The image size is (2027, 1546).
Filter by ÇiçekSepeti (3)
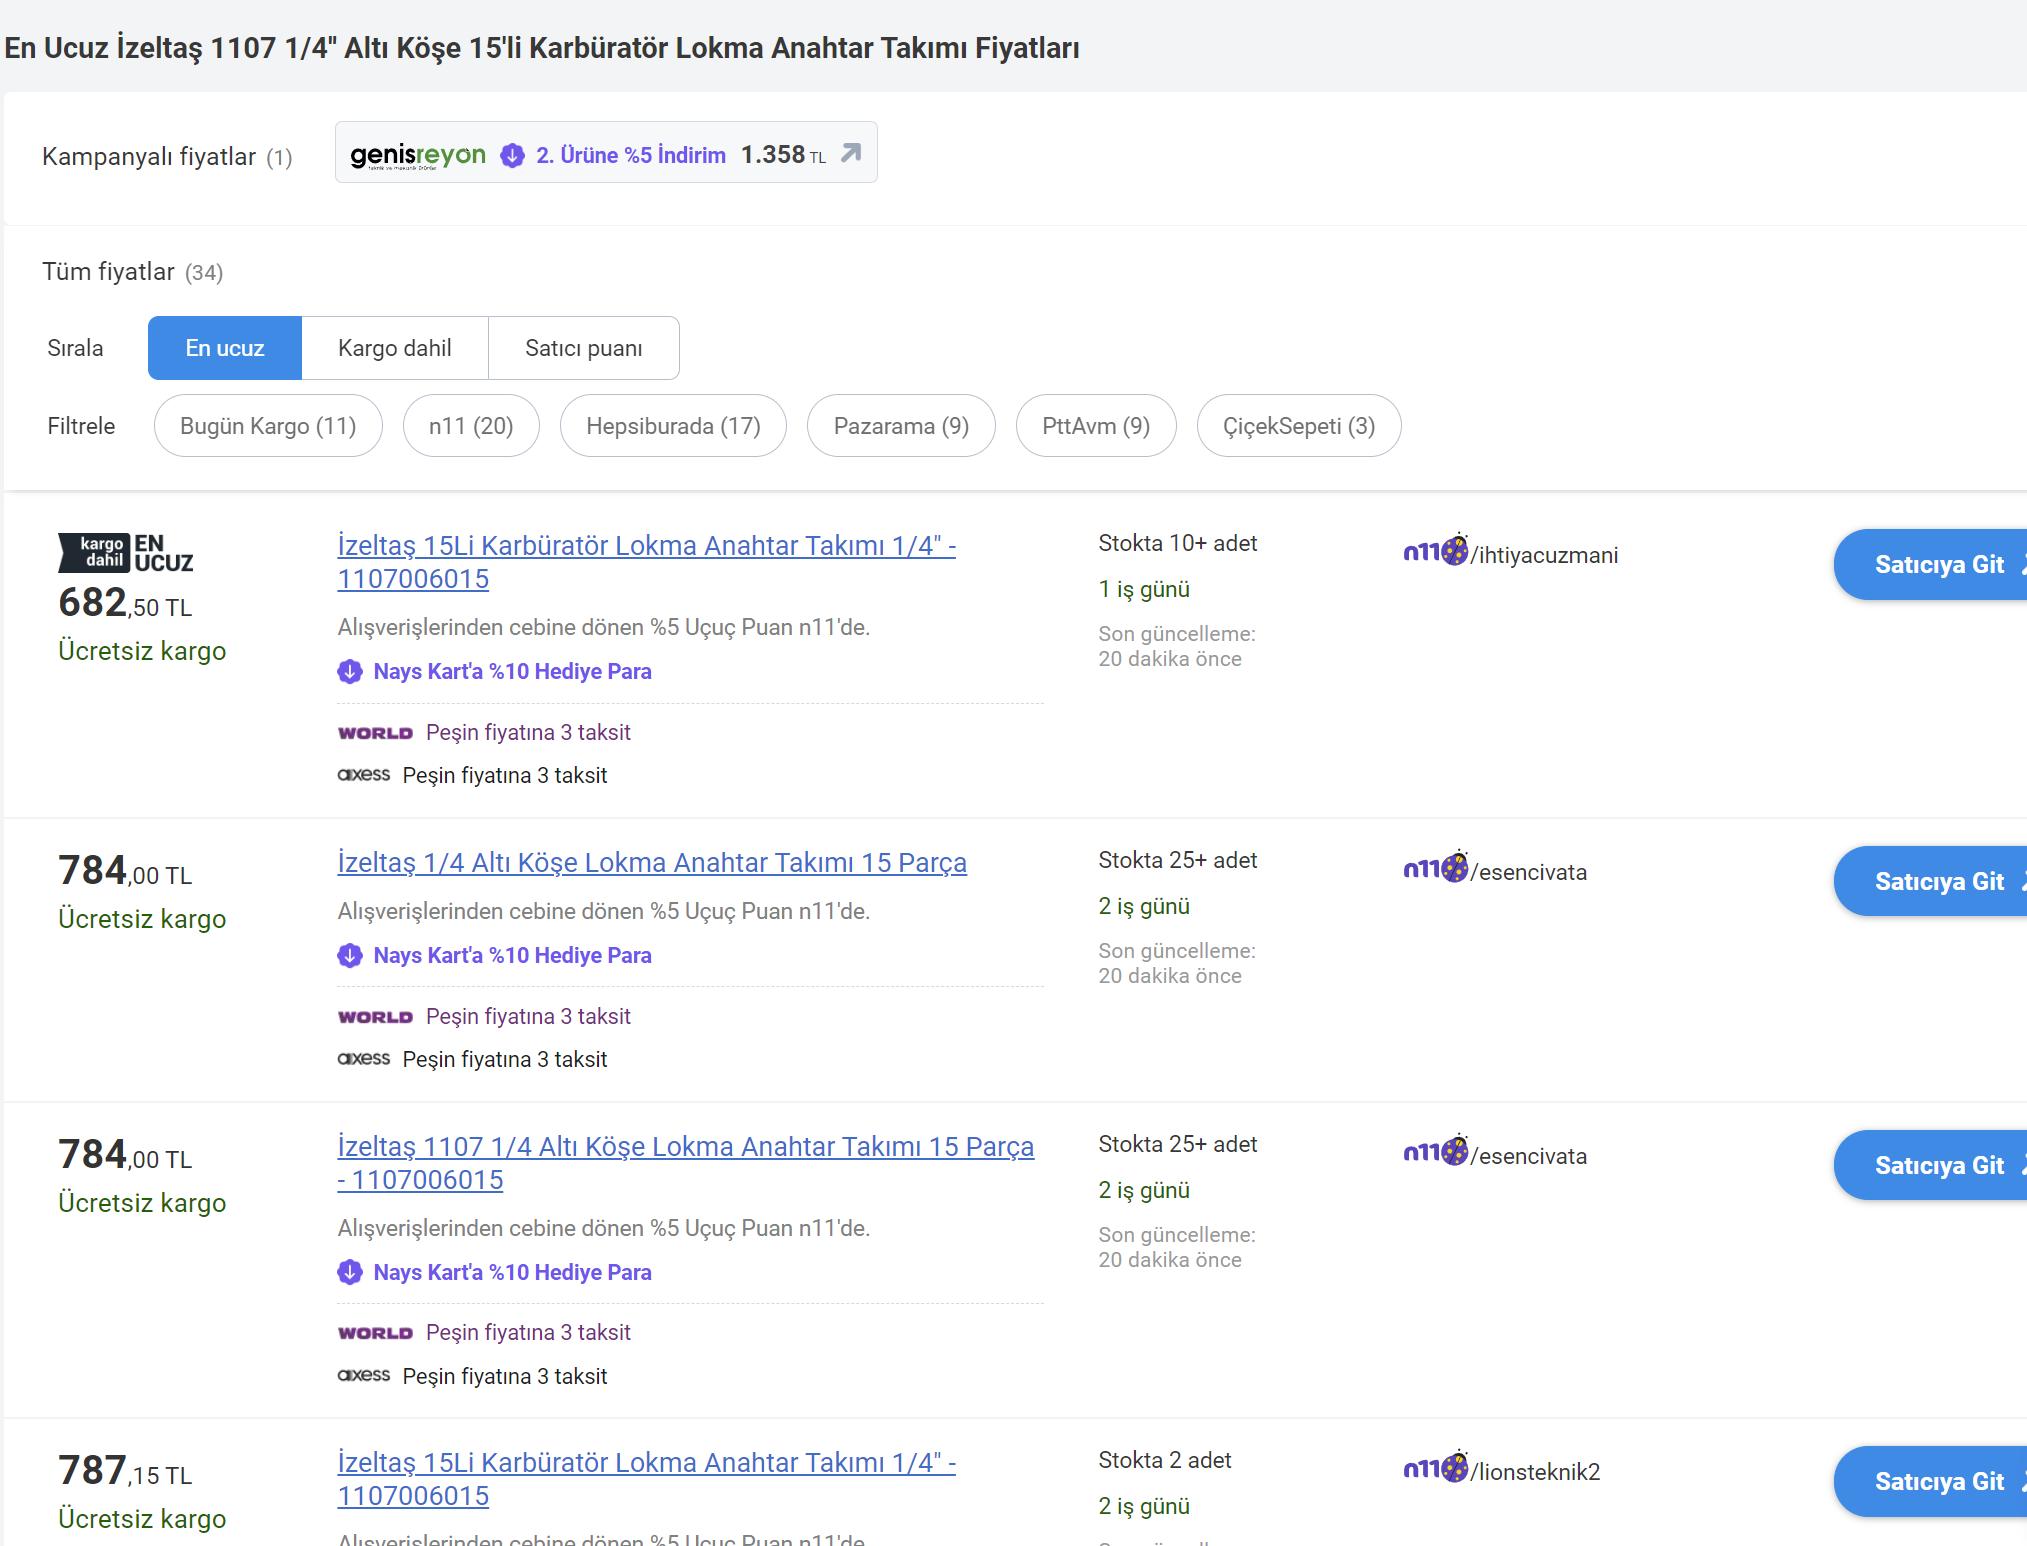click(1299, 426)
